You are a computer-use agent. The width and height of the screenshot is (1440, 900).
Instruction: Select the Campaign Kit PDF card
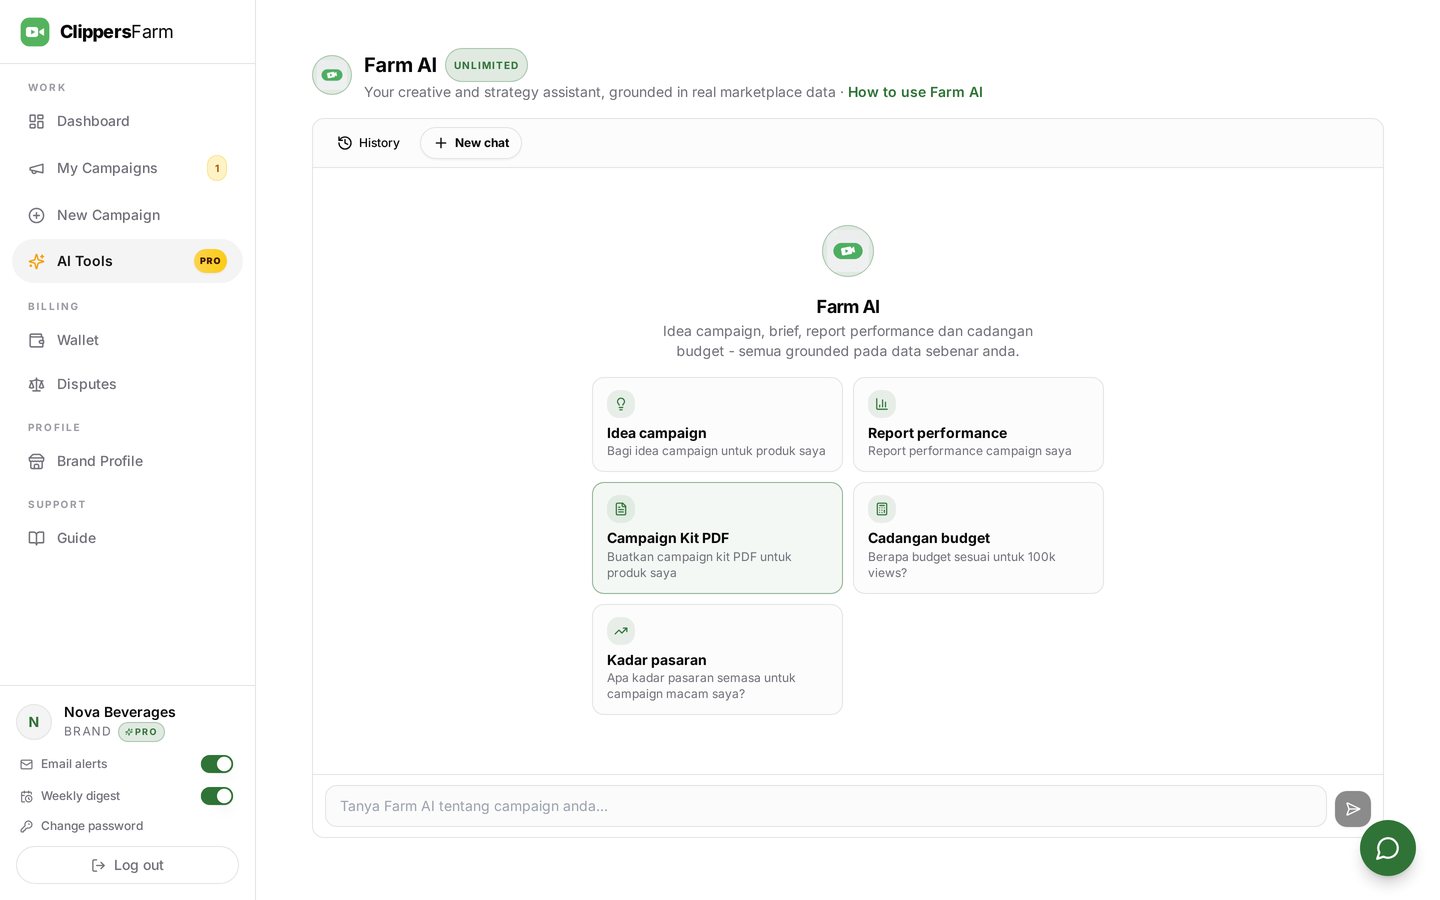[x=717, y=538]
